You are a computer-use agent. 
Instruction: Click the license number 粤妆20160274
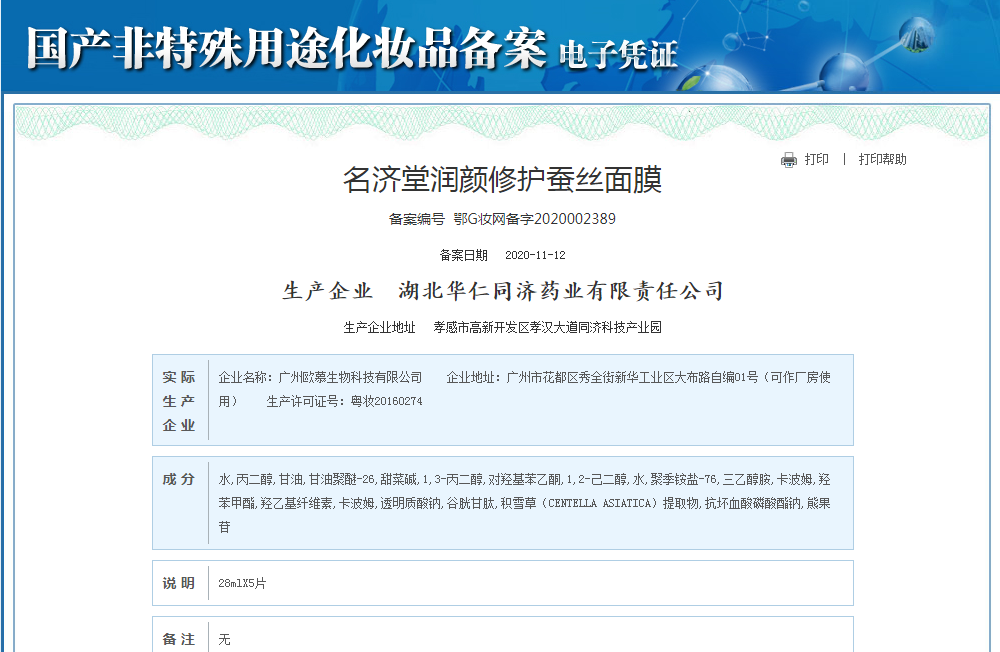pos(386,401)
